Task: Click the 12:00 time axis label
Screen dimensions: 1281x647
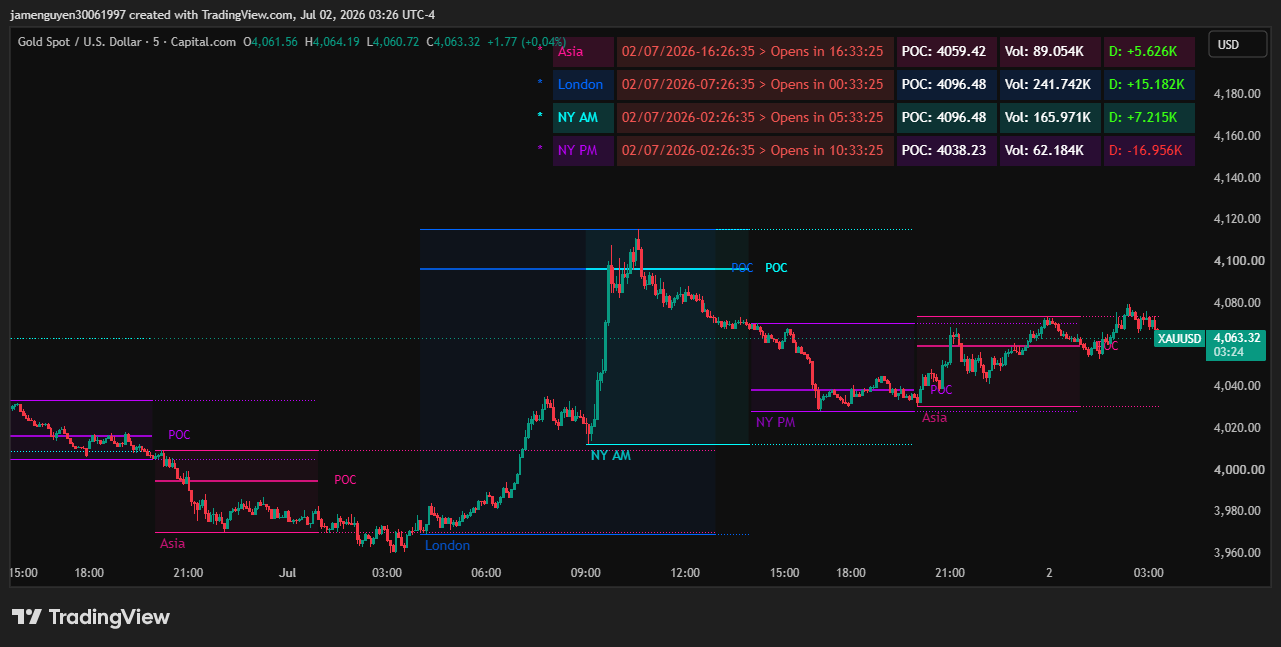Action: click(685, 573)
